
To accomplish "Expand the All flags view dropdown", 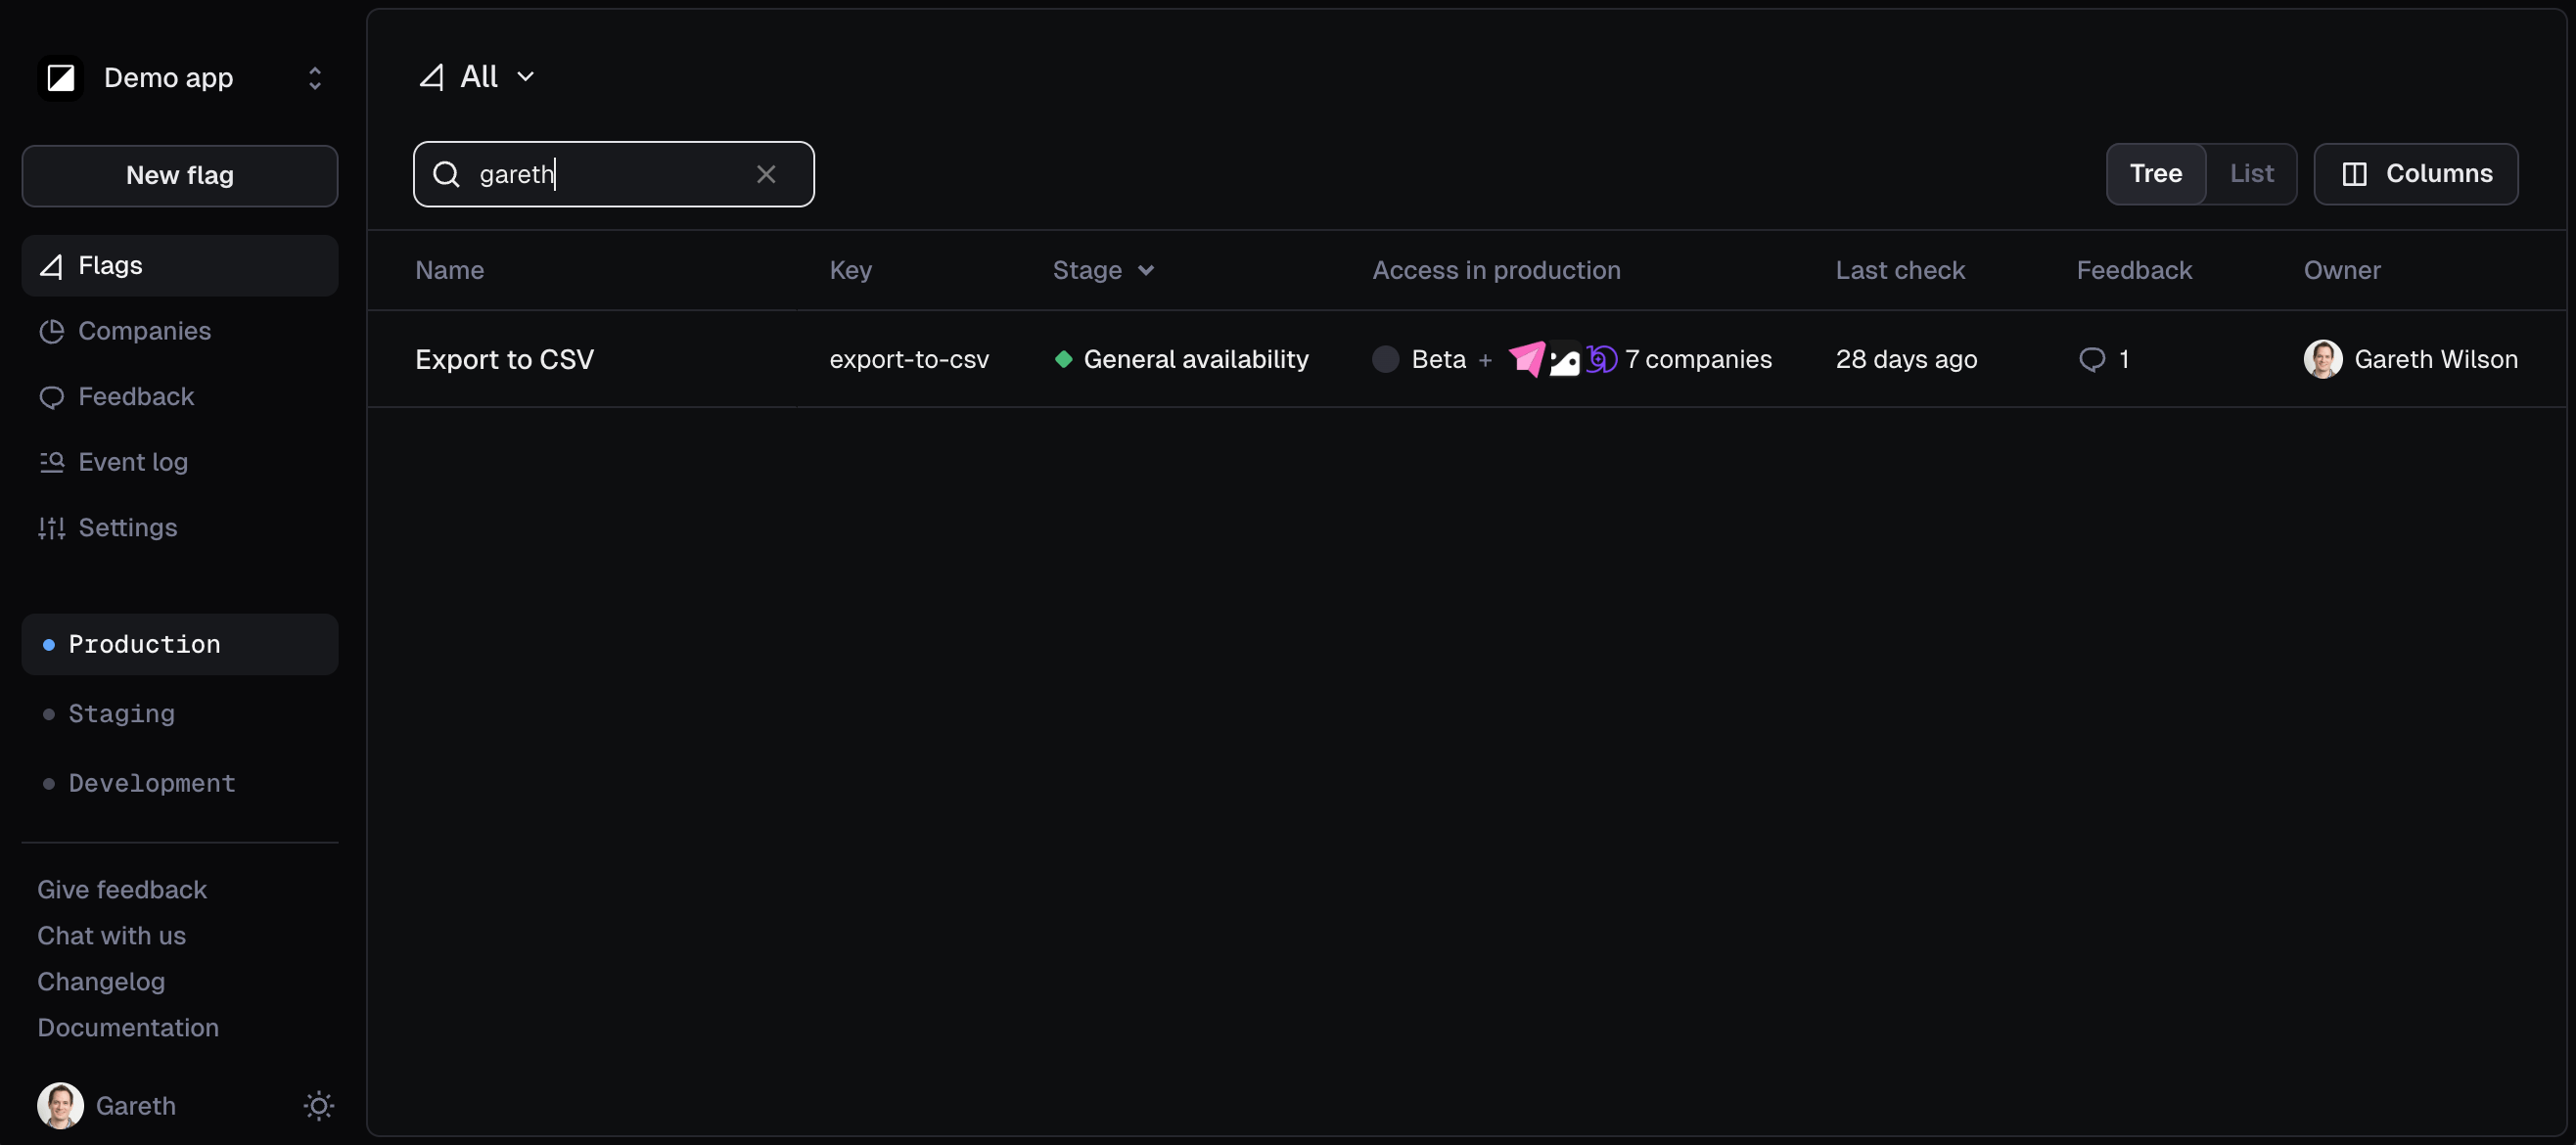I will coord(477,76).
